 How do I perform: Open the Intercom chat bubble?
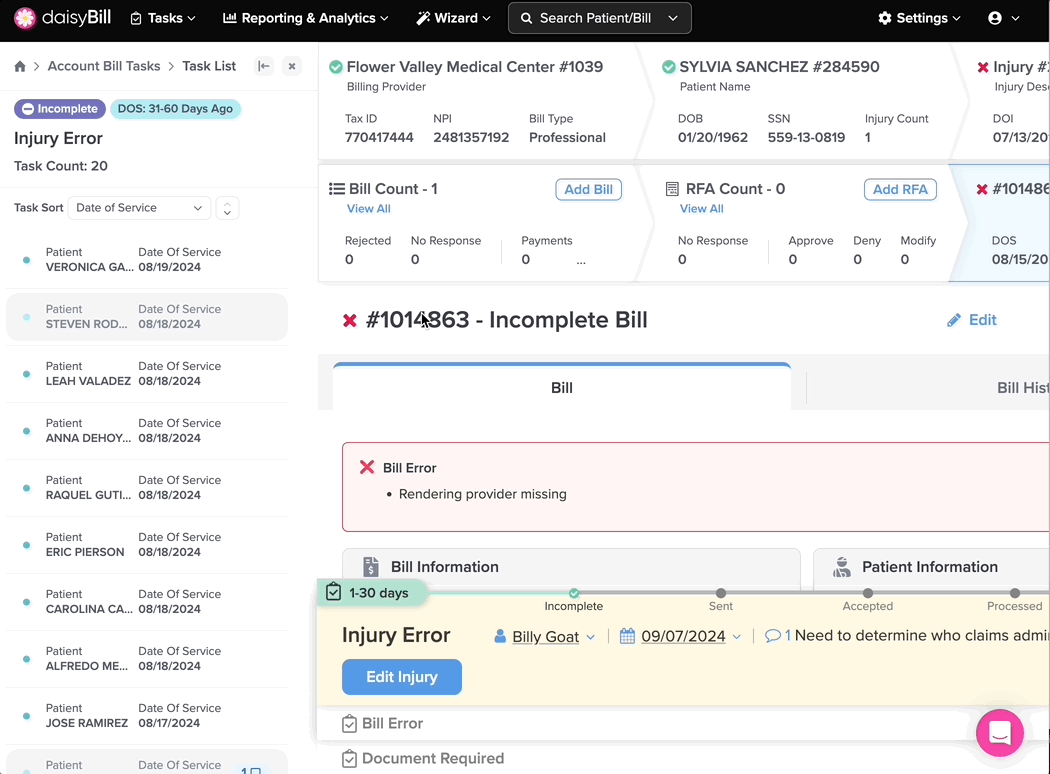click(999, 733)
